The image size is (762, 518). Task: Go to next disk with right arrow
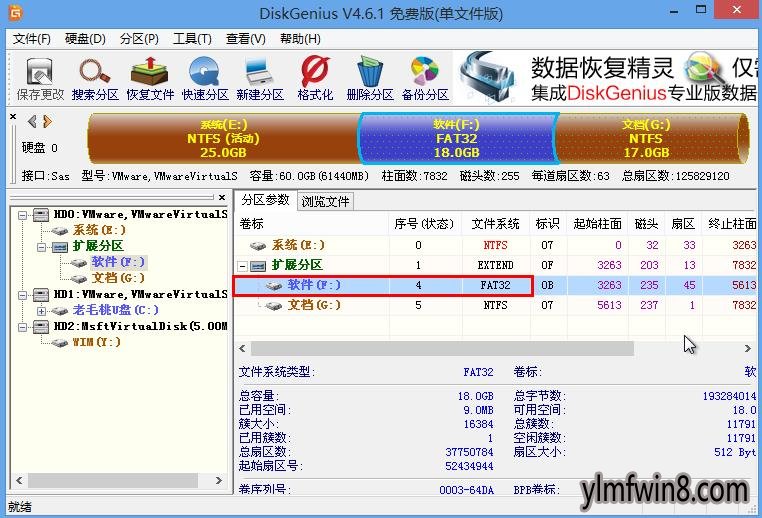[x=46, y=121]
